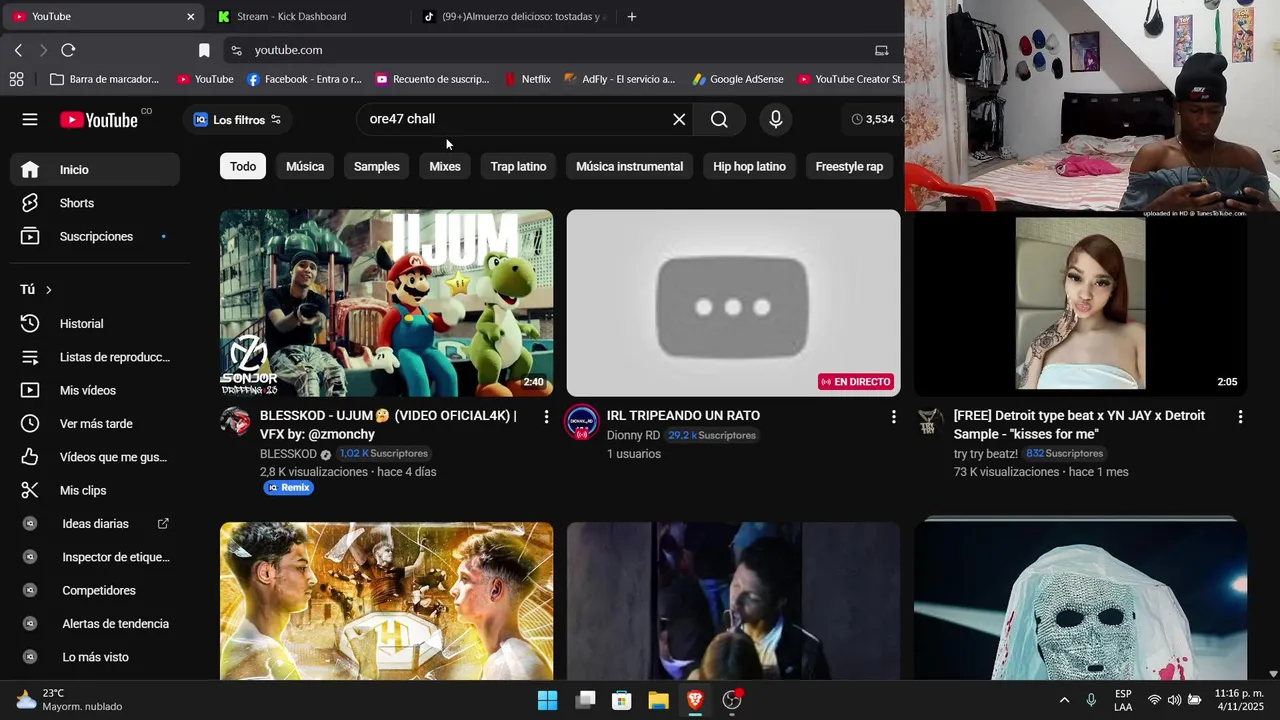The height and width of the screenshot is (720, 1280).
Task: Open more options for Detroit type beat
Action: click(1240, 416)
